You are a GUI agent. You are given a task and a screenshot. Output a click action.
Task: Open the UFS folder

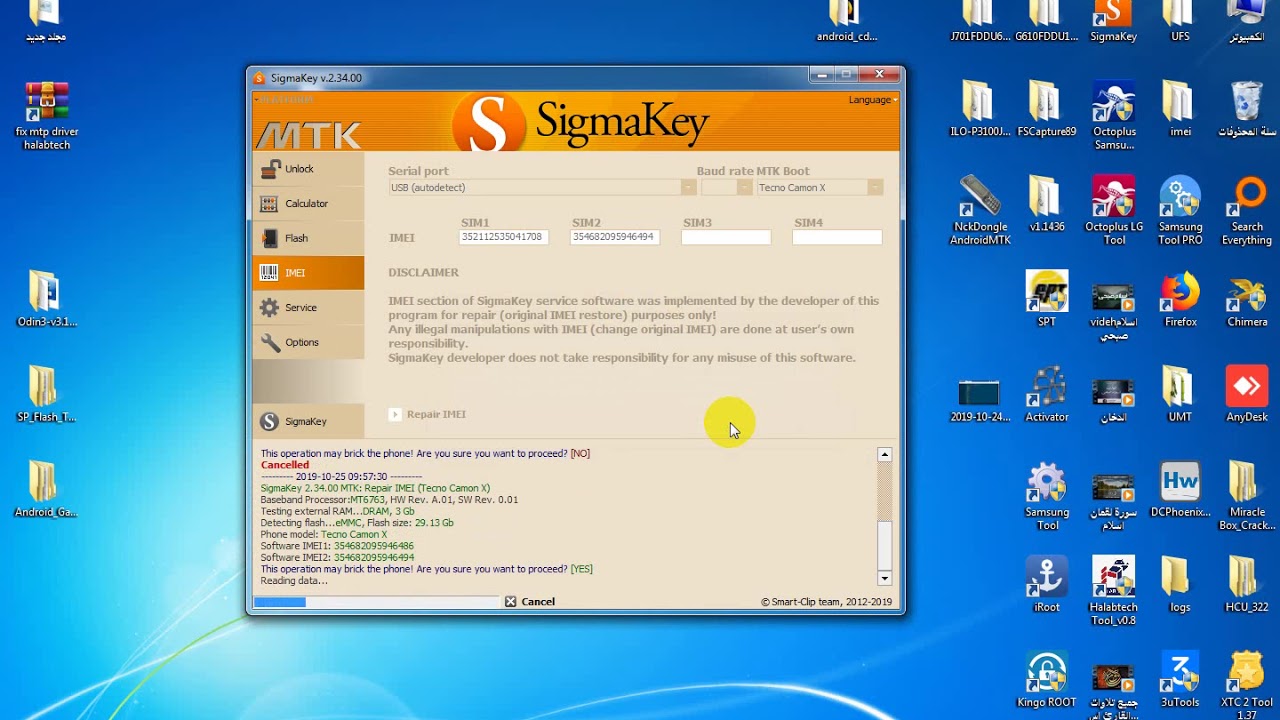tap(1180, 21)
